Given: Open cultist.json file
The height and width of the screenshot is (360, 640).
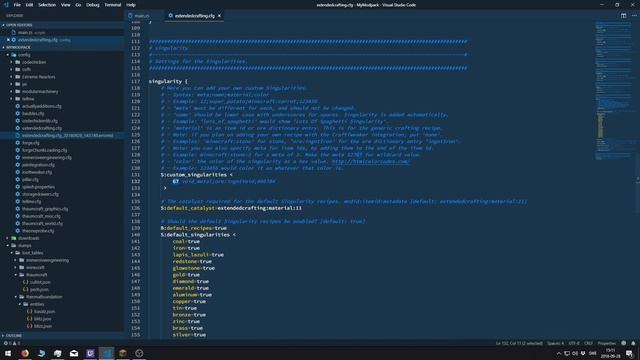Looking at the screenshot, I should point(40,282).
